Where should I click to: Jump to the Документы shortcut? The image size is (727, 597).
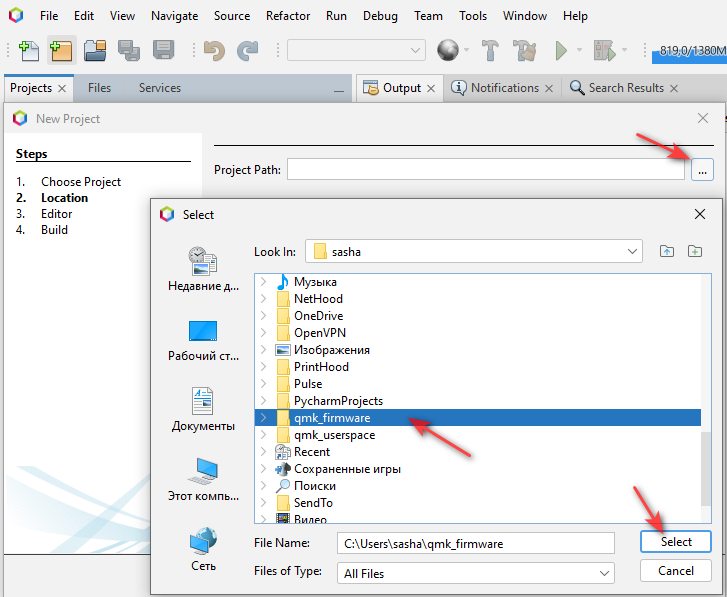[x=203, y=410]
